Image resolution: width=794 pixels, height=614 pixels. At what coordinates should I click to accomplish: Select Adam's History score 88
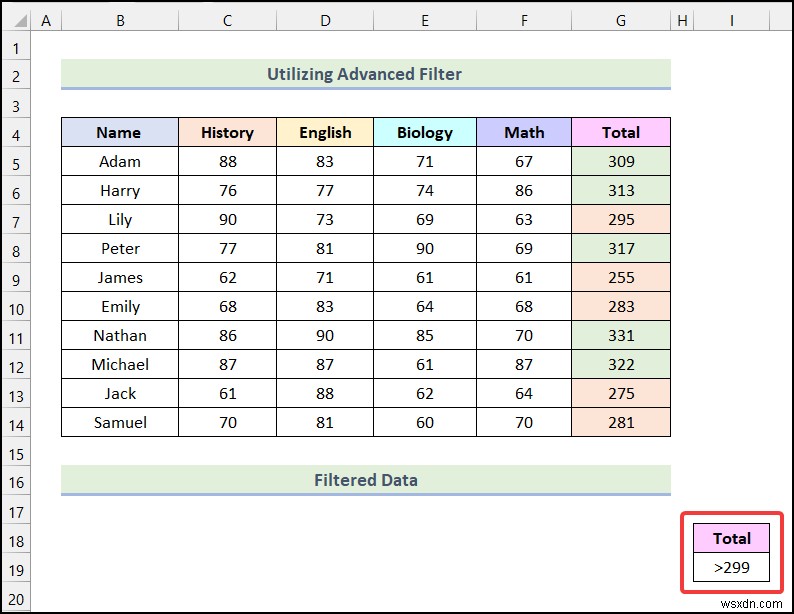[x=227, y=161]
